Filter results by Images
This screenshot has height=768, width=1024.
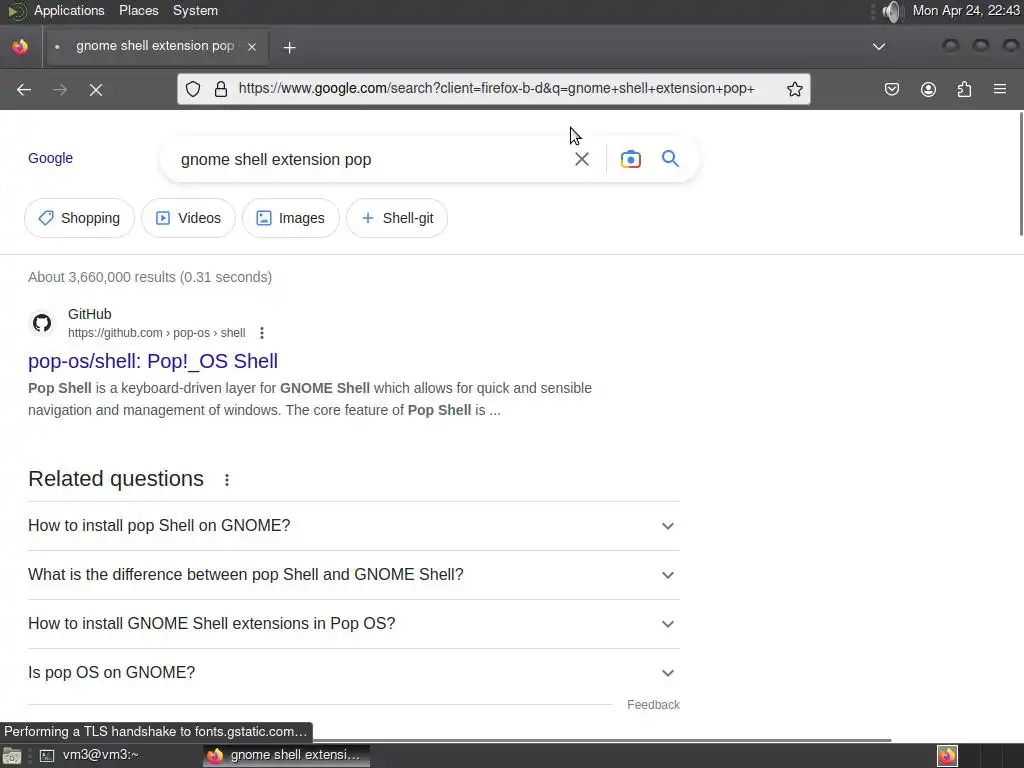click(x=291, y=218)
